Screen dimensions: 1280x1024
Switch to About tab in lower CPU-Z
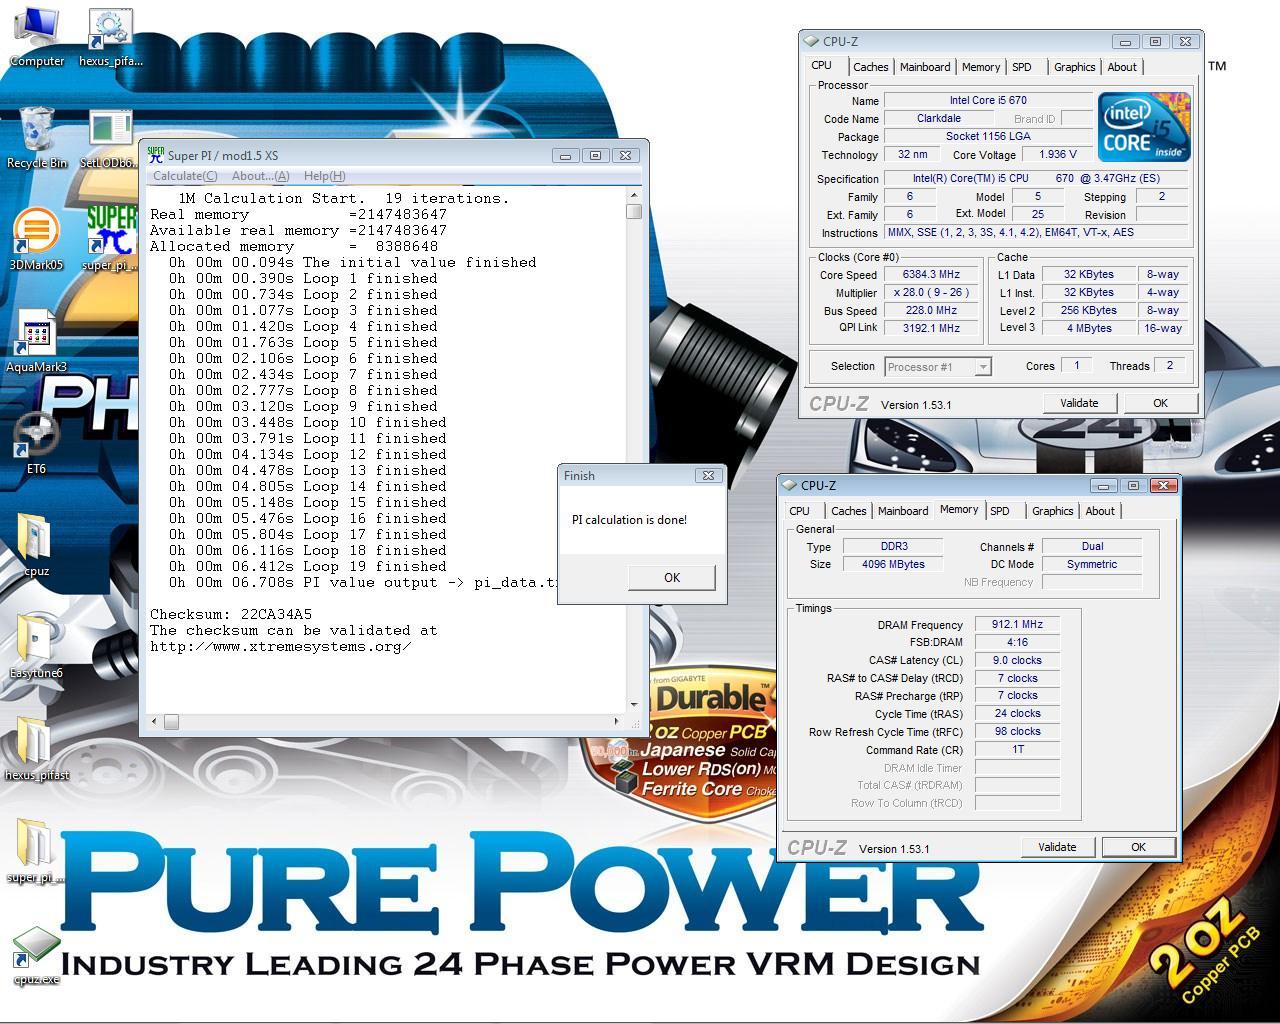(x=1100, y=511)
